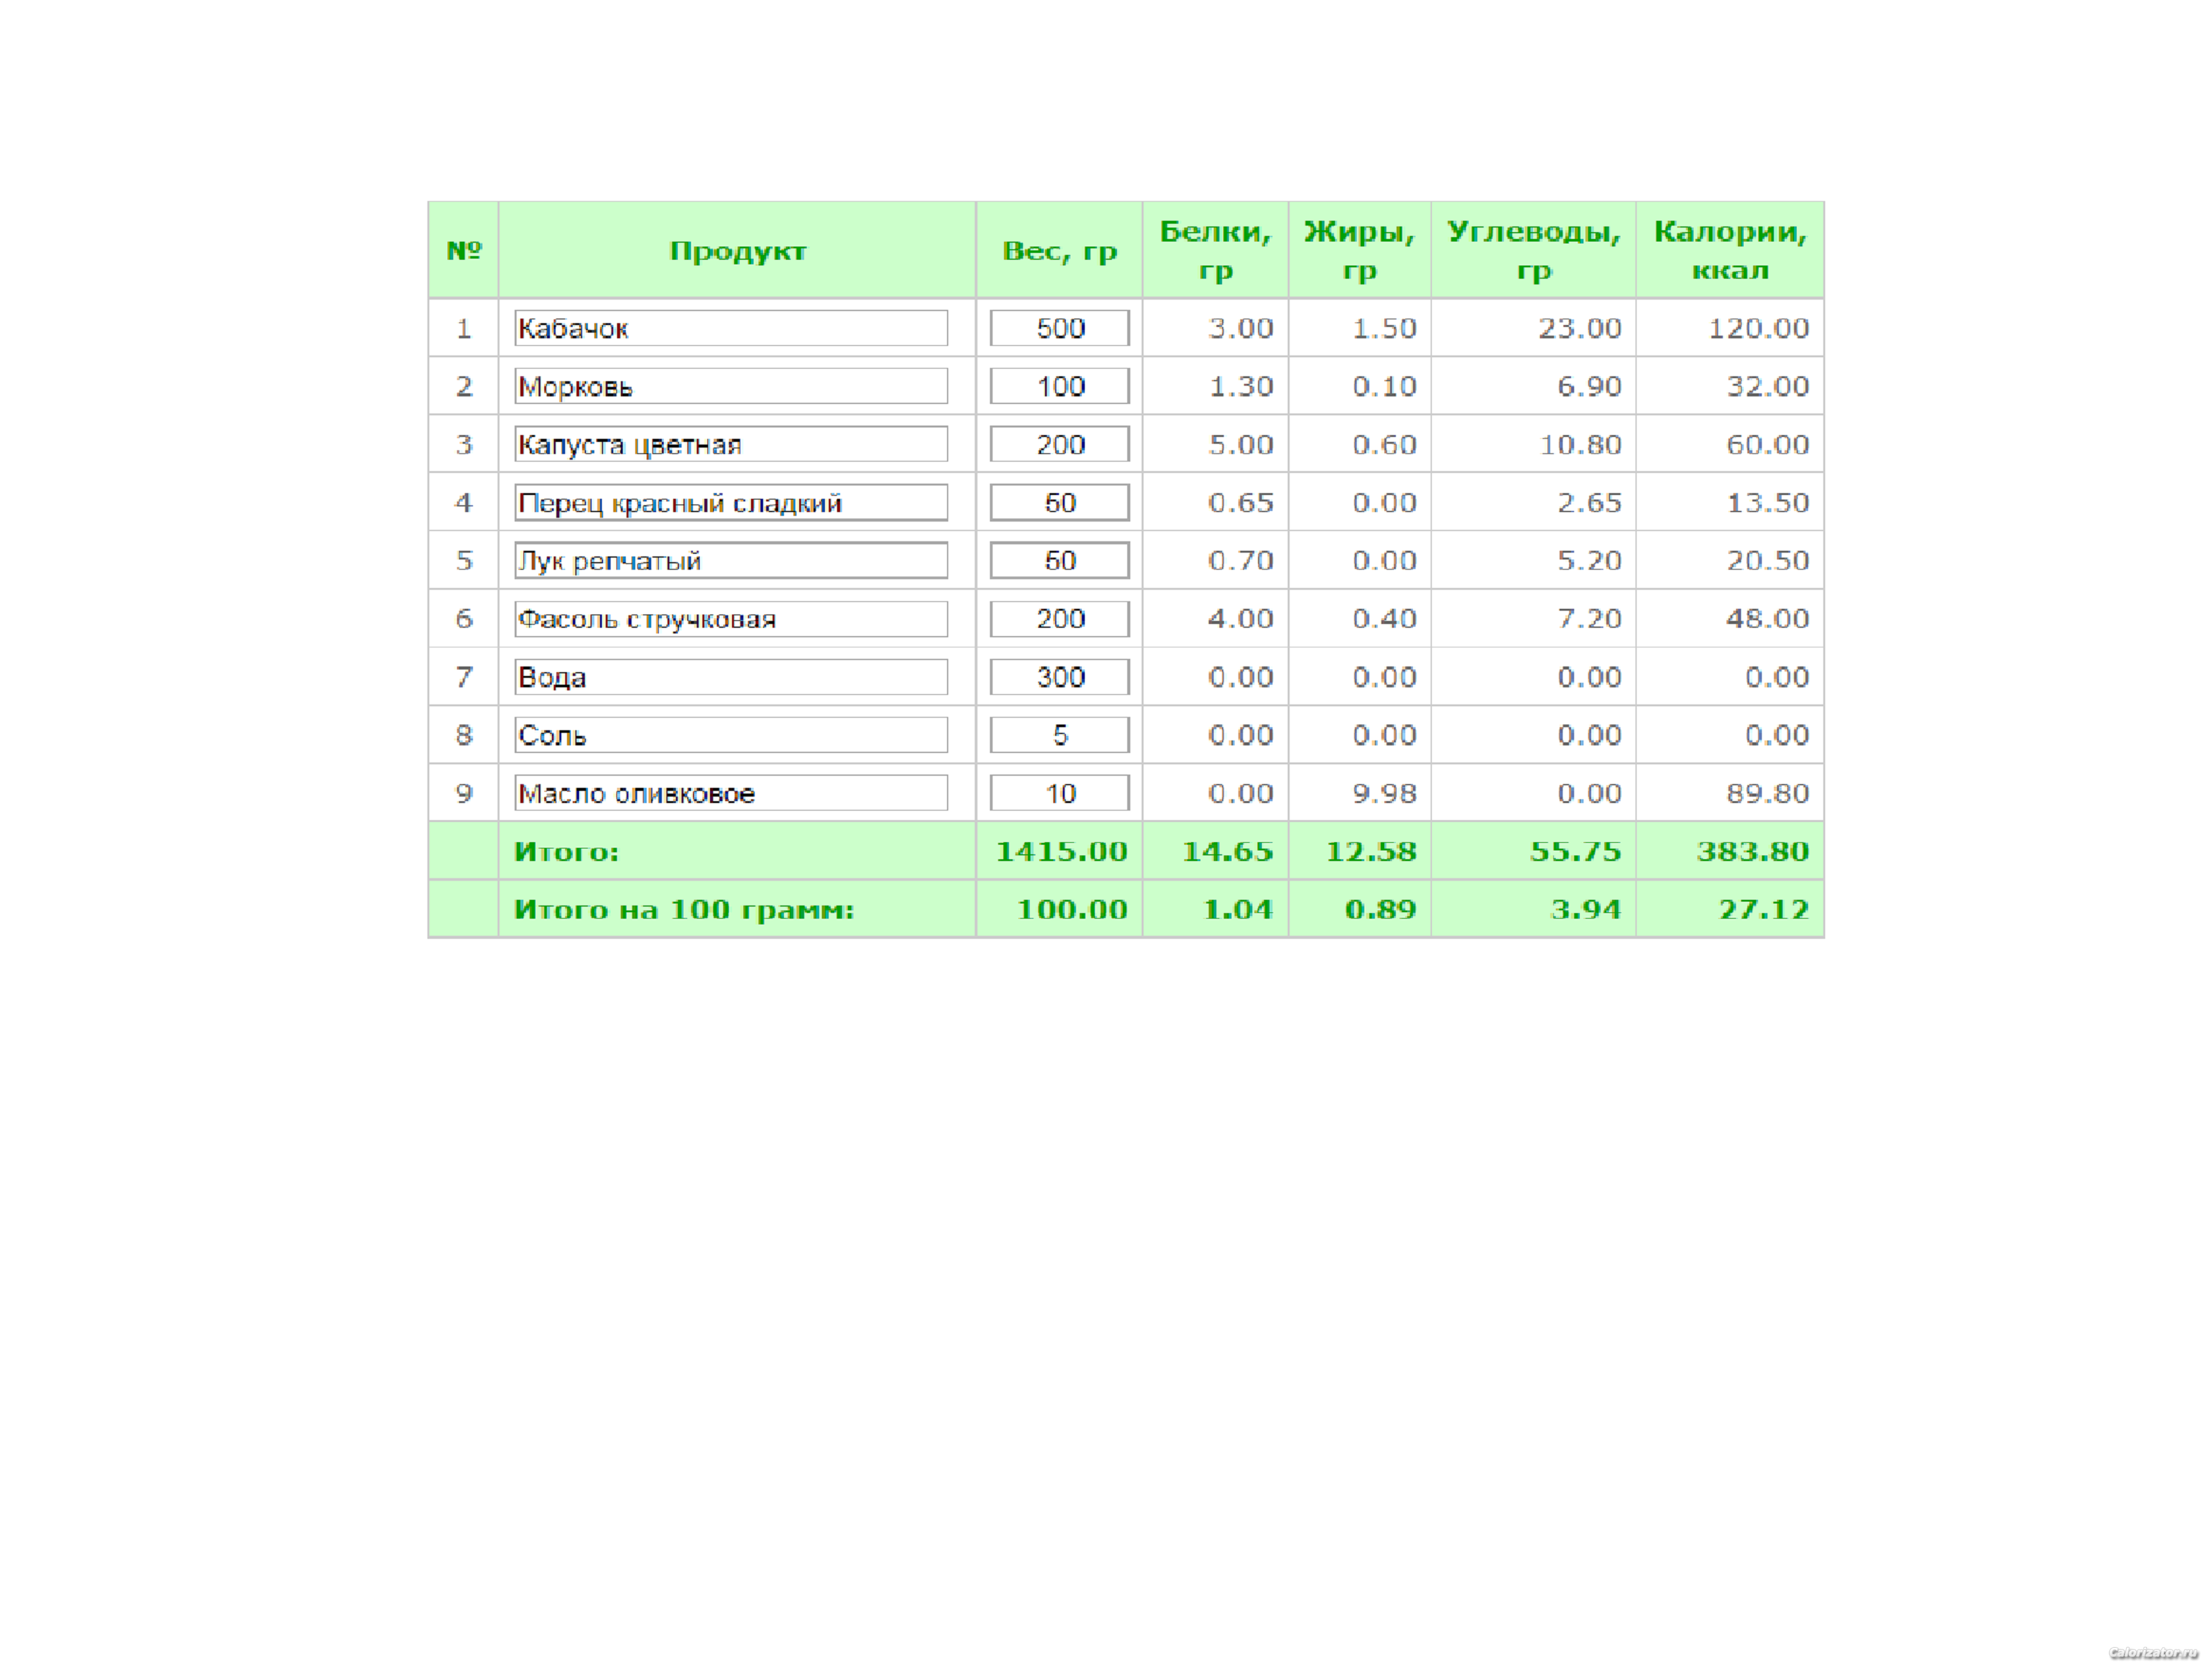Click total carbohydrates value 55.75
Viewport: 2212px width, 1666px height.
(1575, 851)
